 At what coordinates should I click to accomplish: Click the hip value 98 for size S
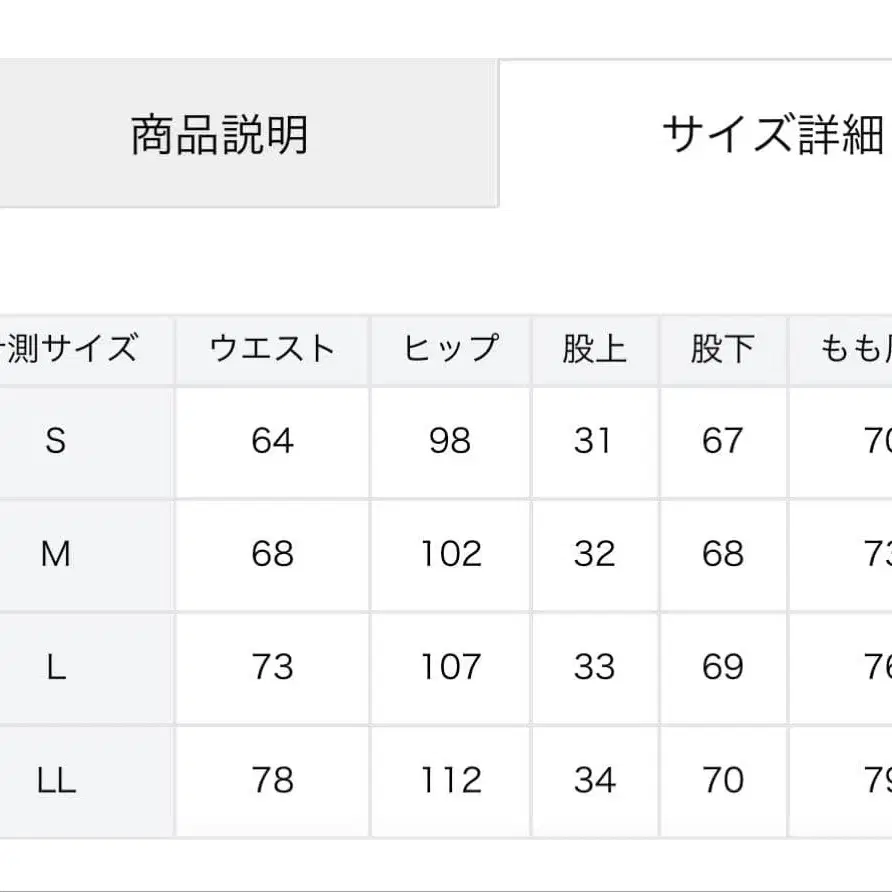(452, 441)
